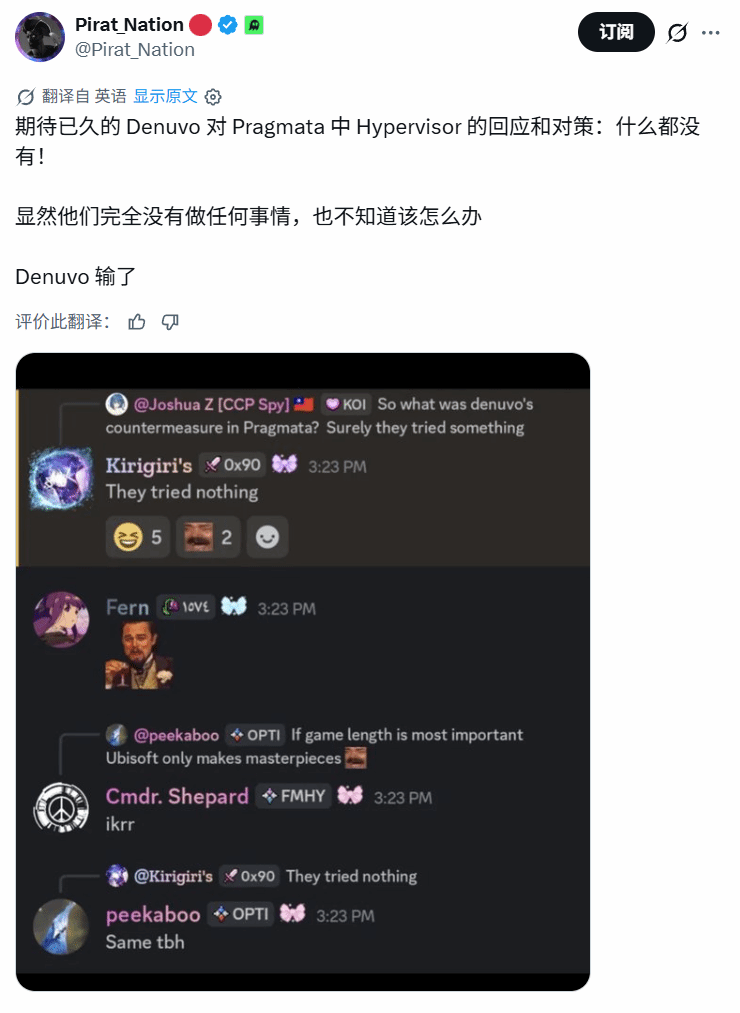Click the Pirat_Nation display name
The width and height of the screenshot is (740, 1013).
pos(129,25)
